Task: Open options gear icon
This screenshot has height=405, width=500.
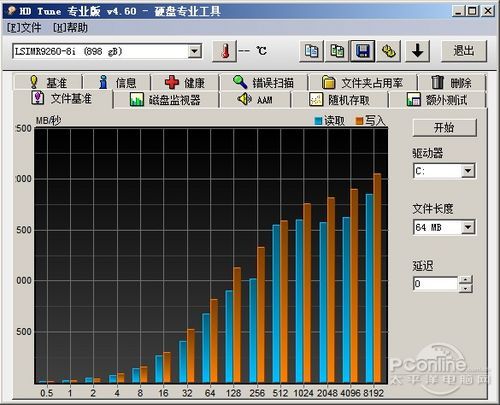Action: click(x=389, y=51)
